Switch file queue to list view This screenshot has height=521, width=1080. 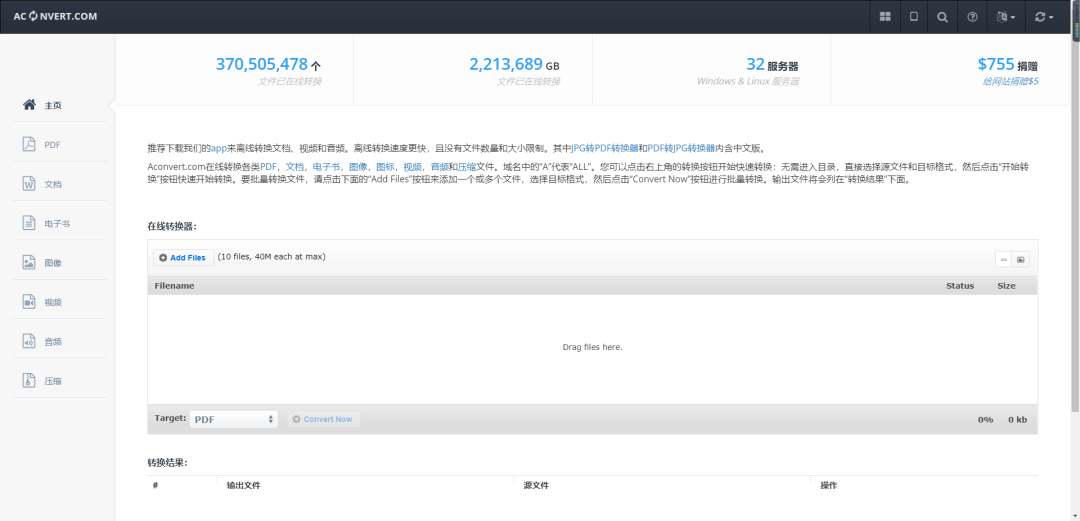[x=1004, y=259]
